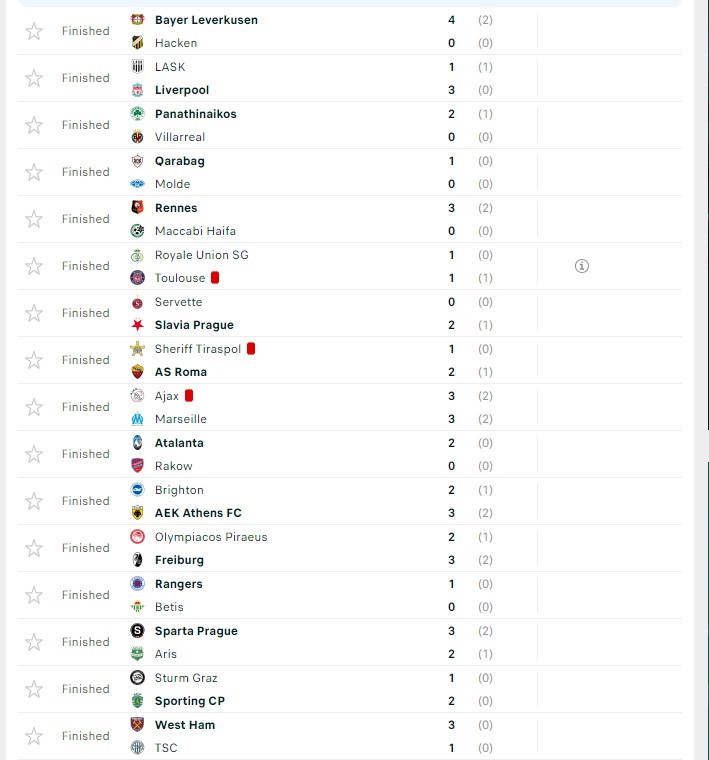This screenshot has height=760, width=709.
Task: Toggle favorite star for LASK vs Liverpool
Action: tap(34, 78)
